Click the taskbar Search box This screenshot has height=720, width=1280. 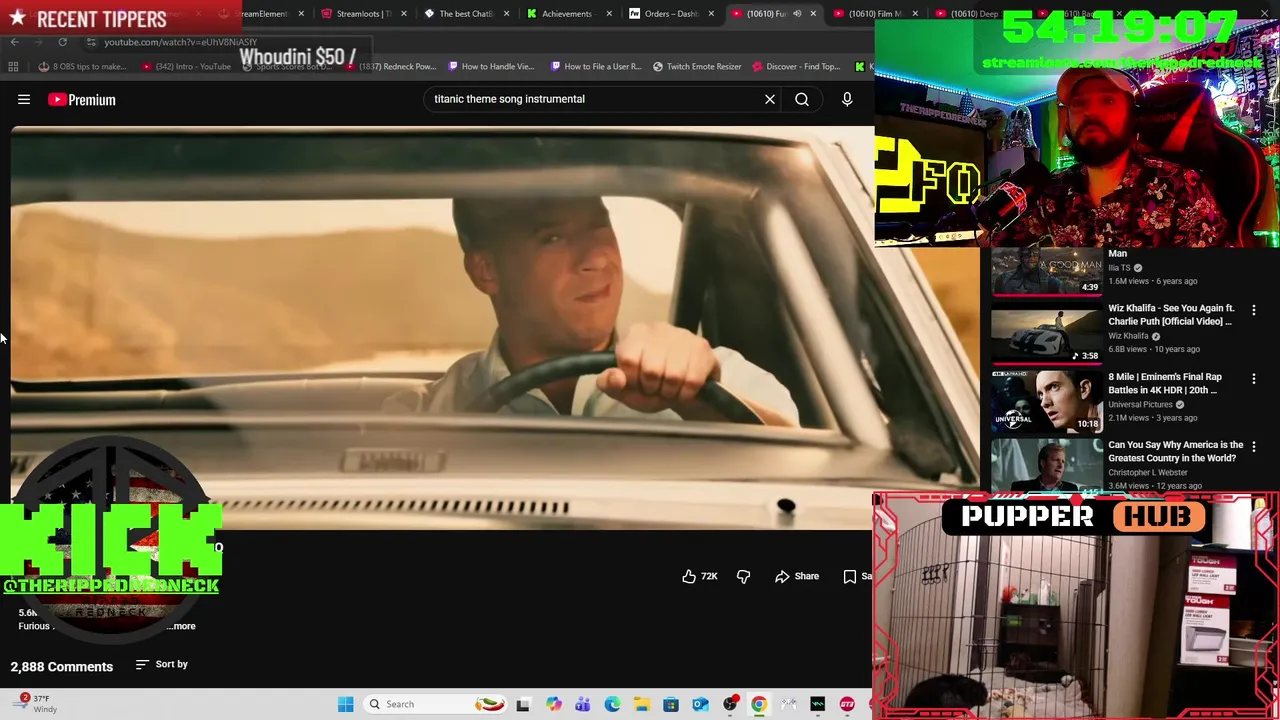[x=436, y=704]
